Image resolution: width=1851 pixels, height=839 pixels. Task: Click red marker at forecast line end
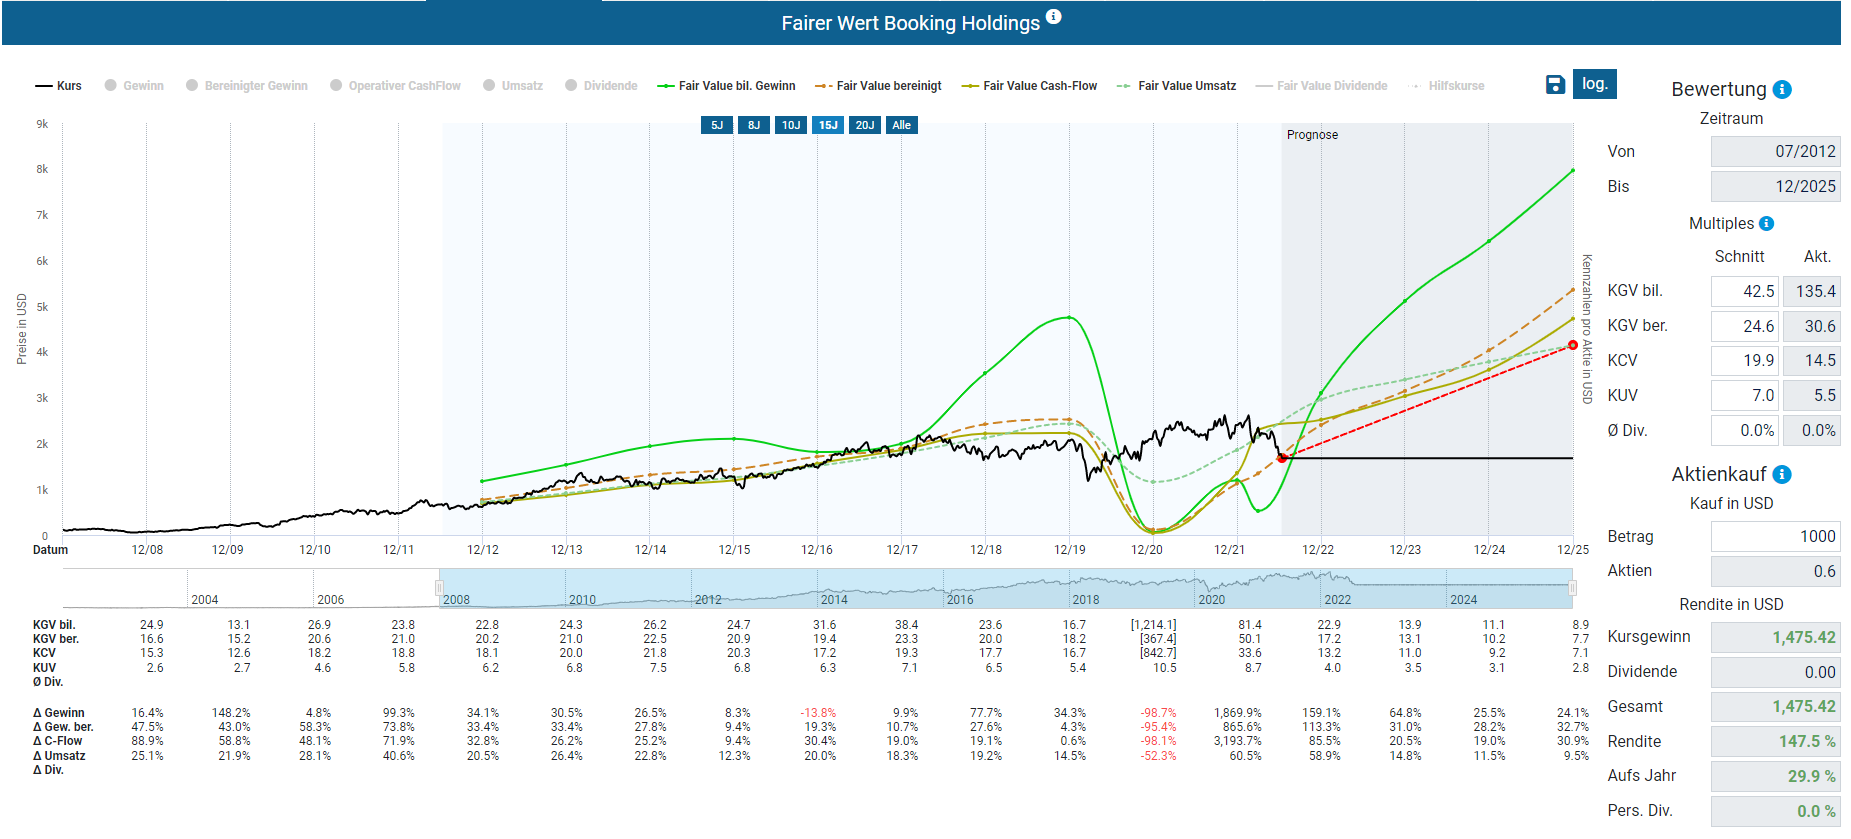(1572, 345)
